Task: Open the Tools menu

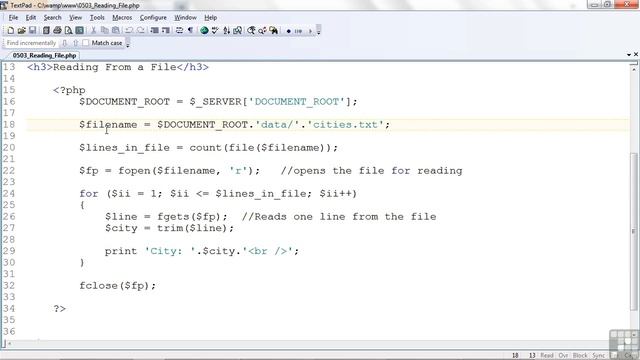Action: point(97,18)
